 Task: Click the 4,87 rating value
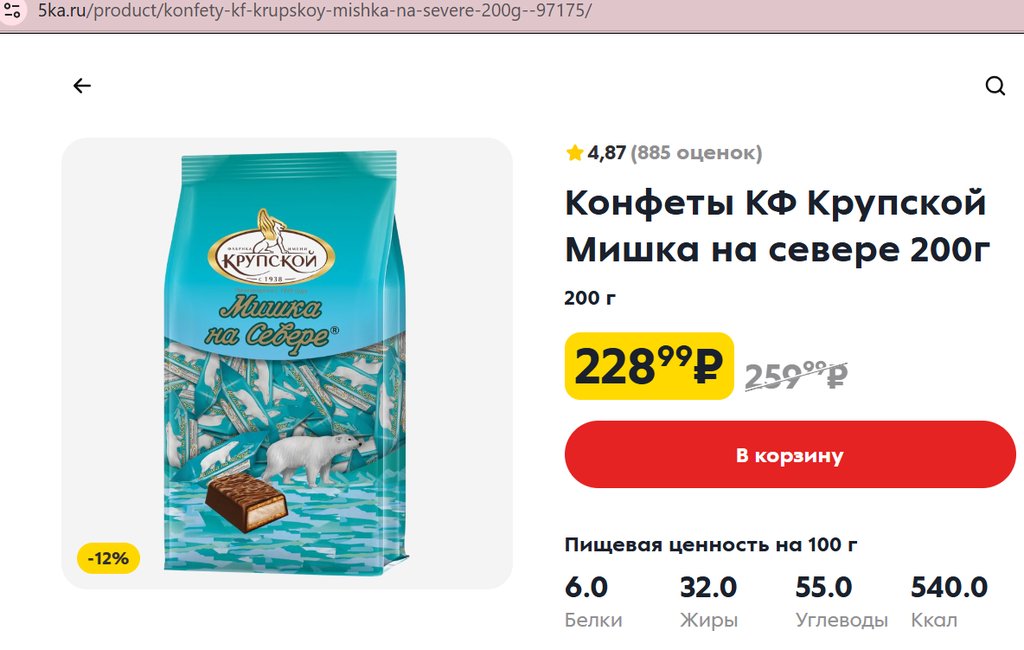[607, 153]
